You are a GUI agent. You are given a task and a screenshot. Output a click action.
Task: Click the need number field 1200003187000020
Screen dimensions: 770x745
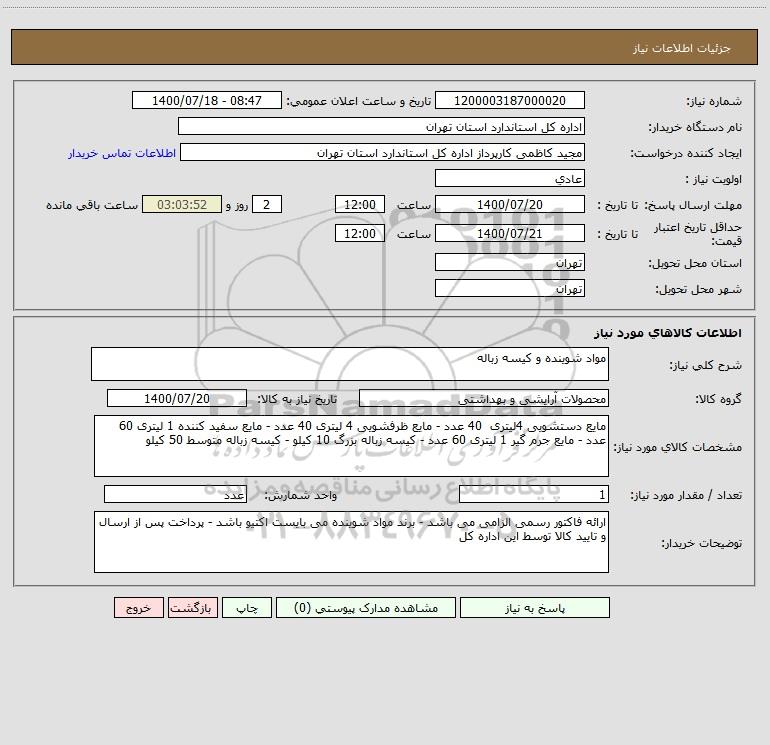[510, 100]
